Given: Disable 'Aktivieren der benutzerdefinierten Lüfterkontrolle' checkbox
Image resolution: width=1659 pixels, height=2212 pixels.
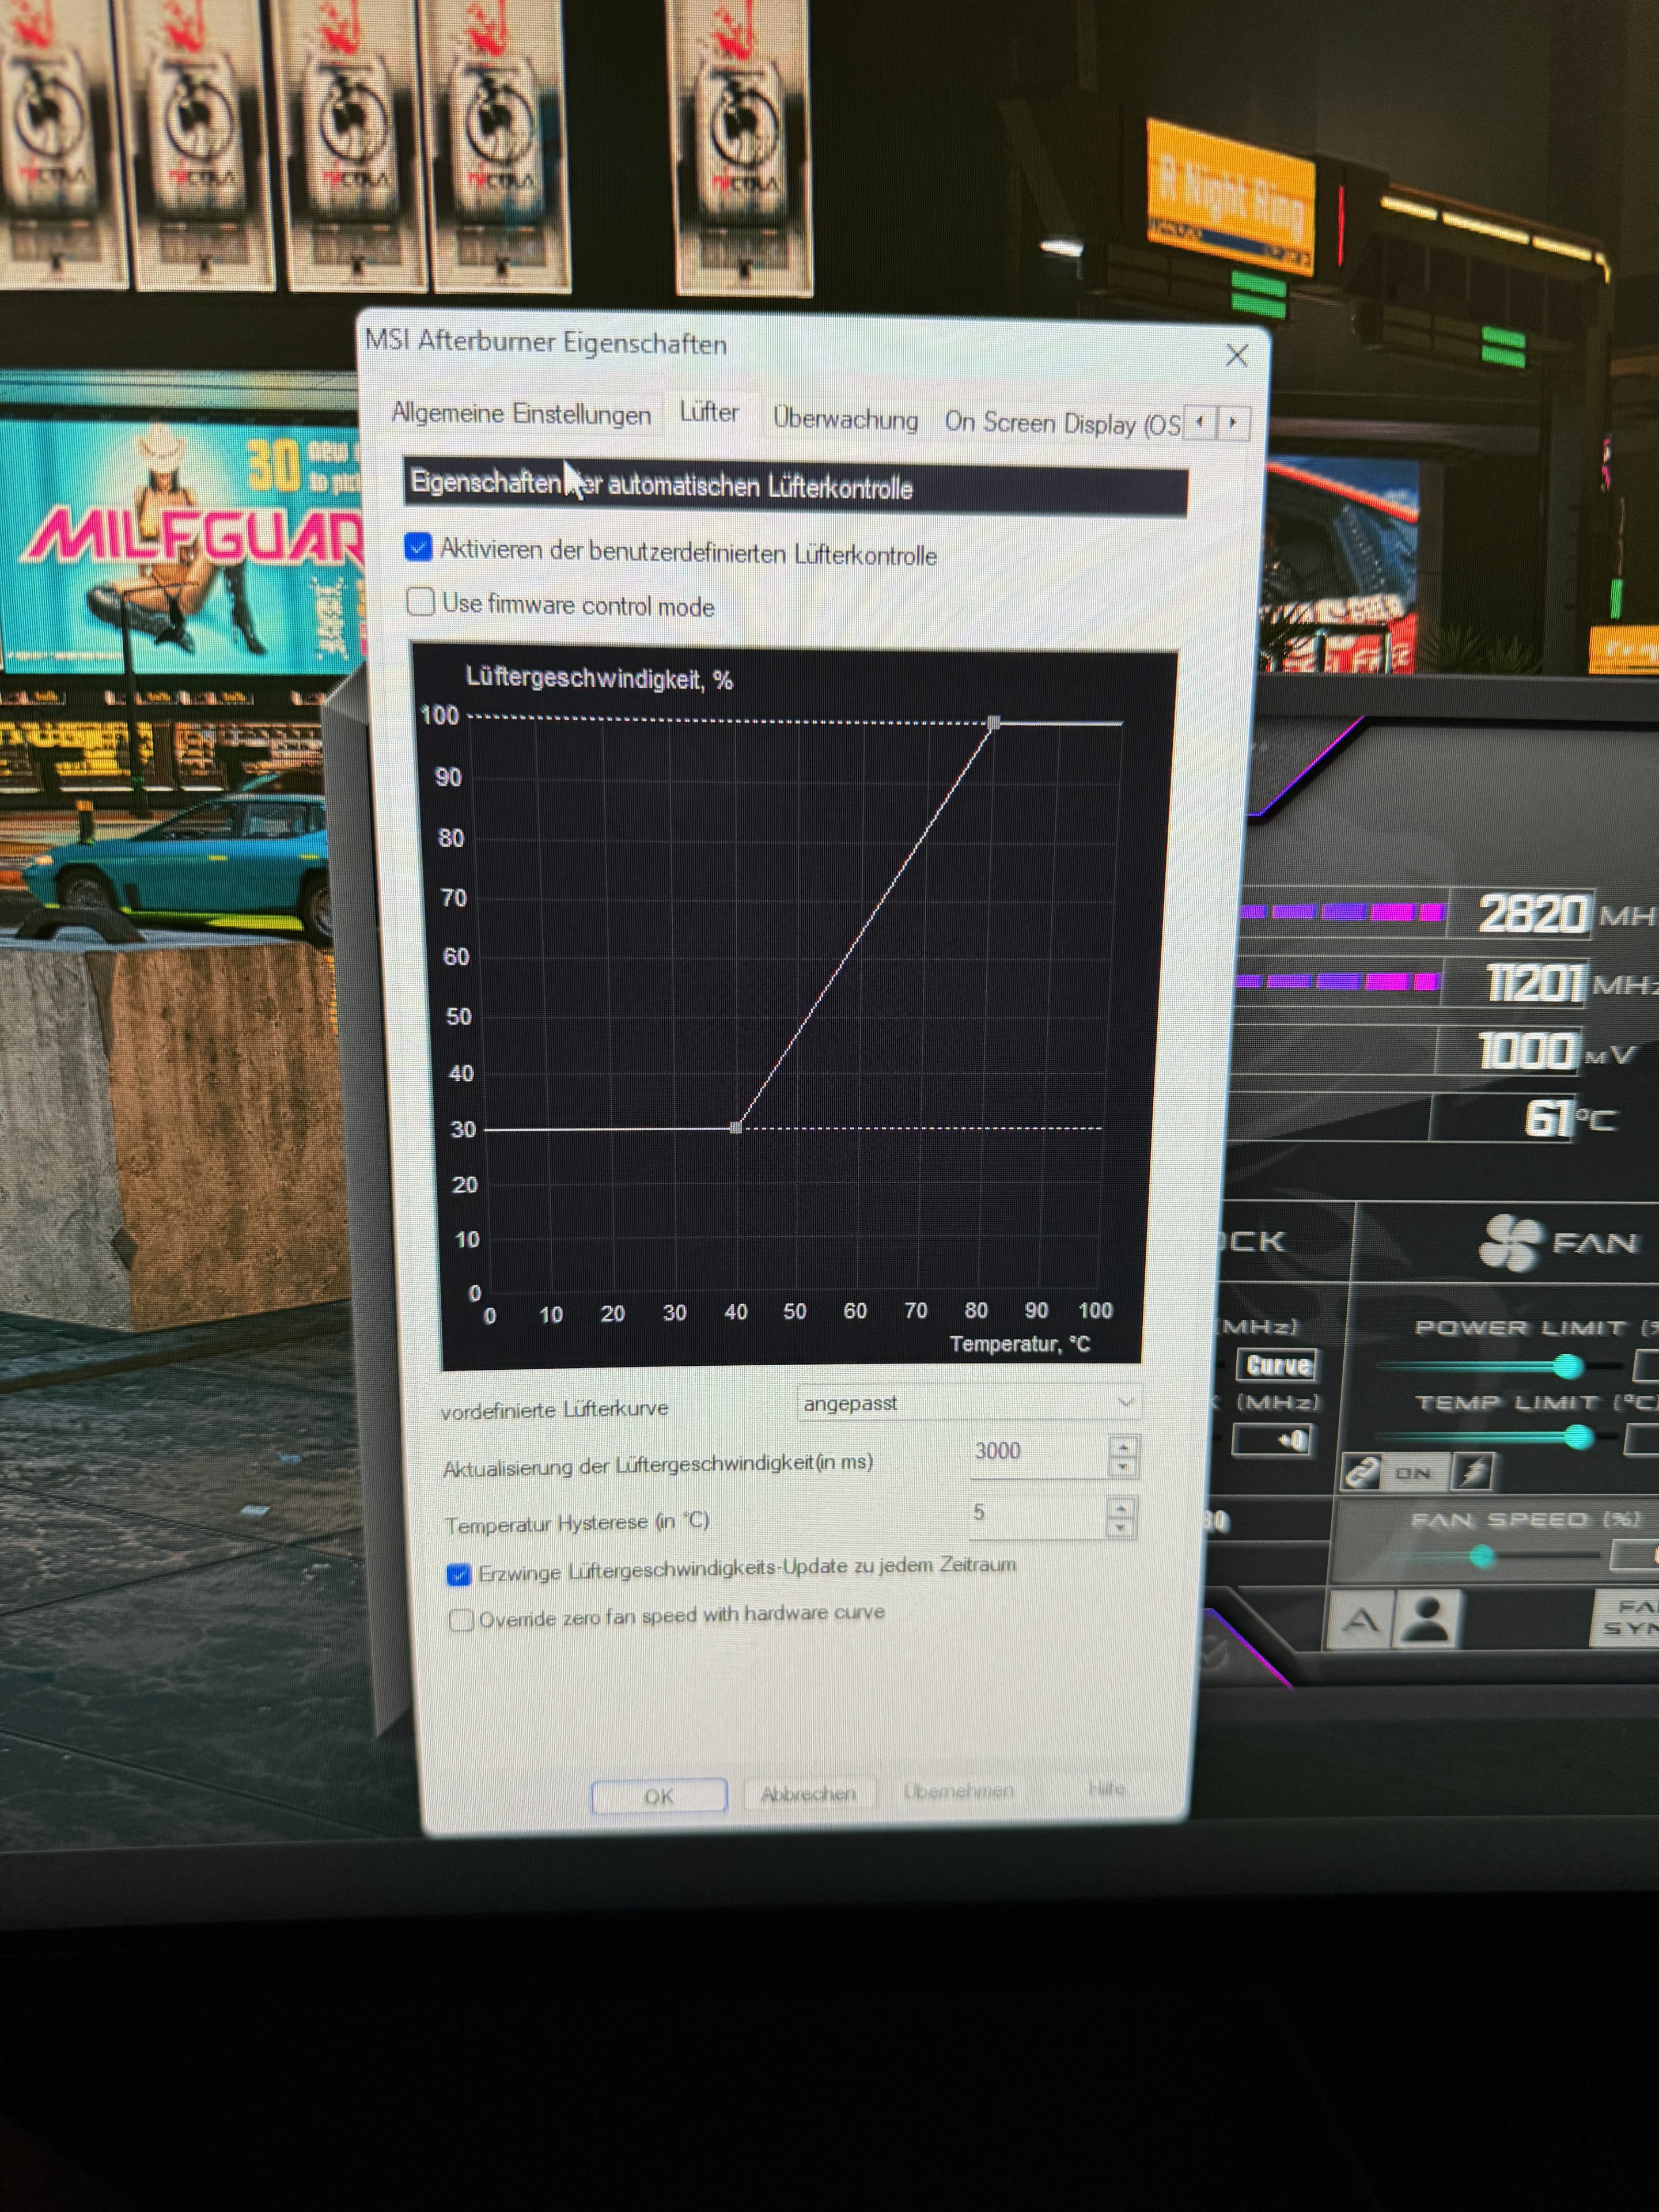Looking at the screenshot, I should [x=418, y=547].
